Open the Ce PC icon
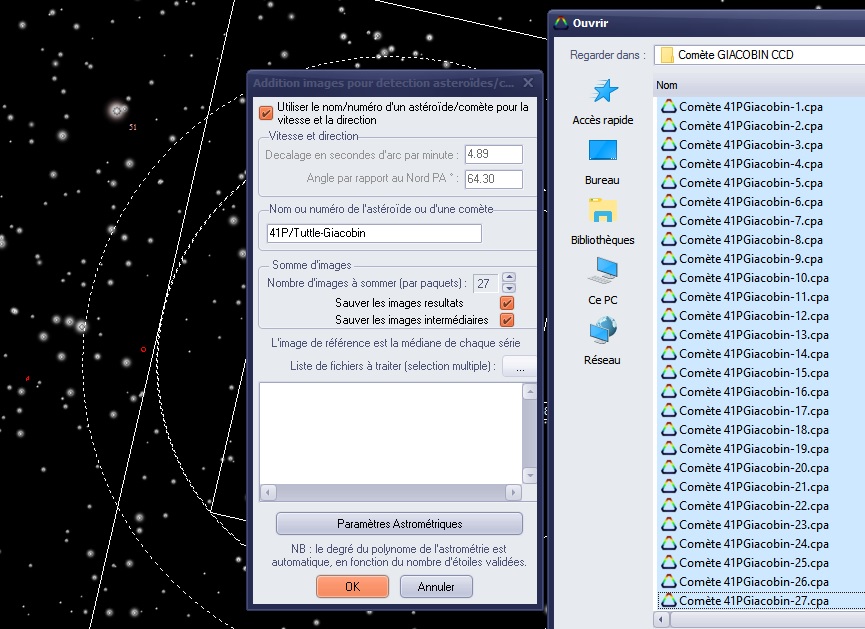The width and height of the screenshot is (865, 629). click(x=603, y=270)
